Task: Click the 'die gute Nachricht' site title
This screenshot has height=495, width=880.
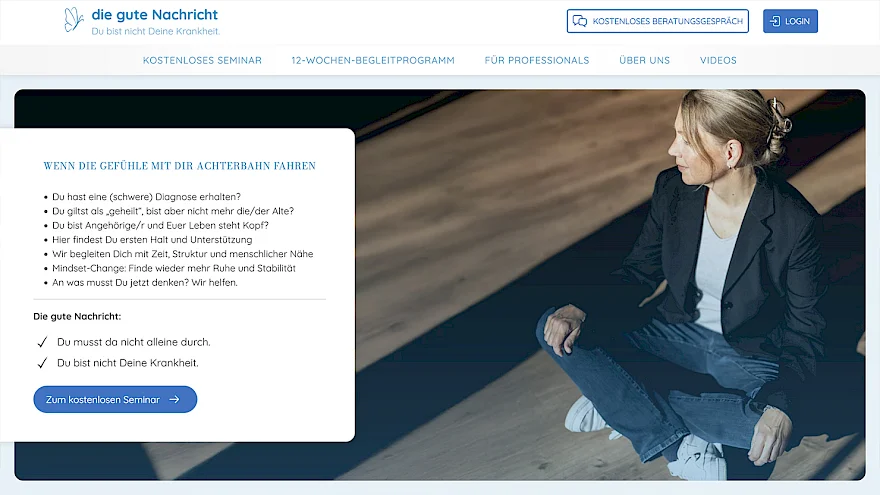Action: click(155, 15)
